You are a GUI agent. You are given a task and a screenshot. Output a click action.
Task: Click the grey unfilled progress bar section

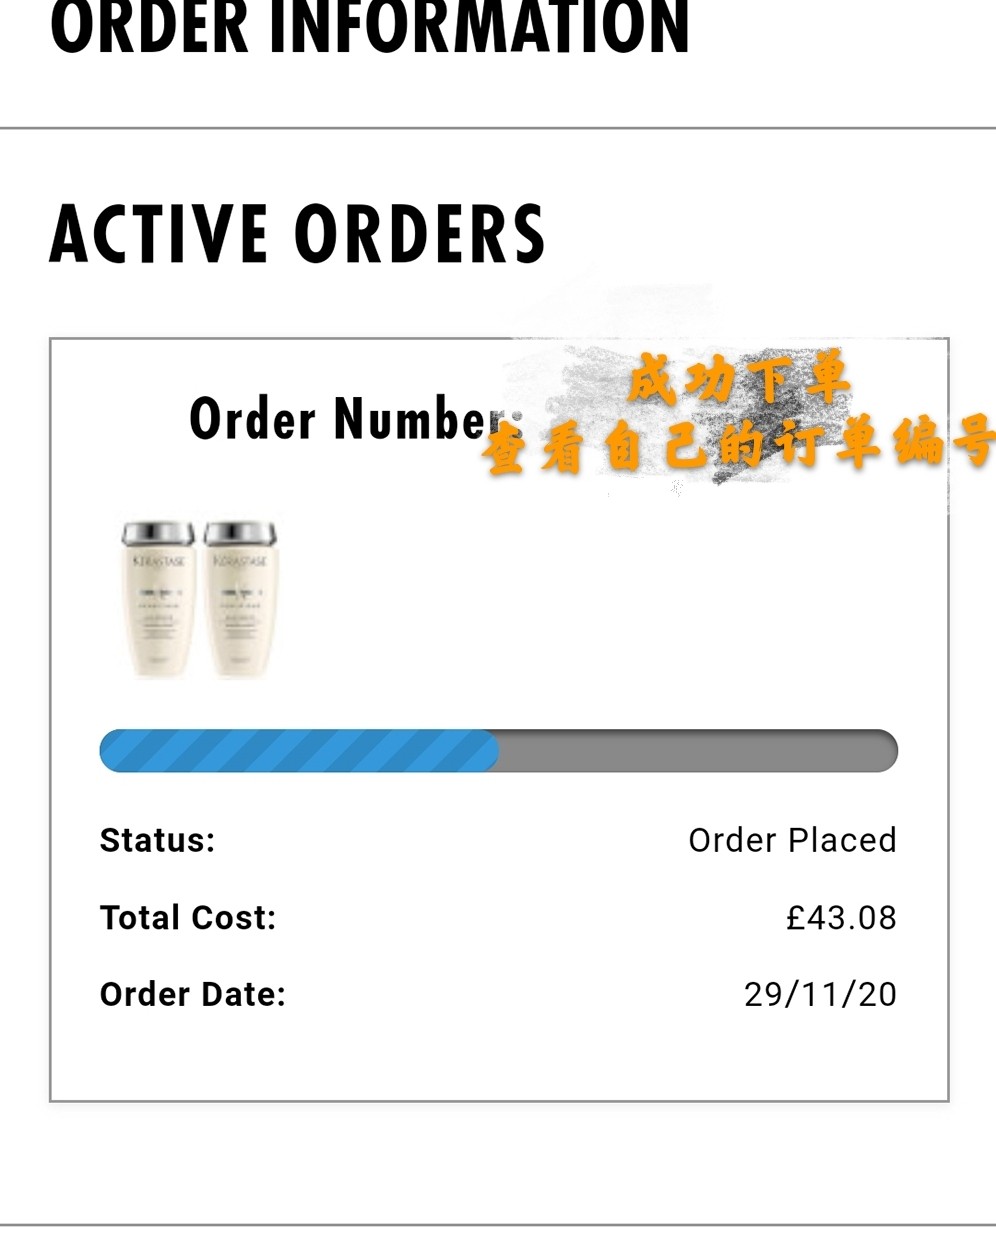click(698, 751)
